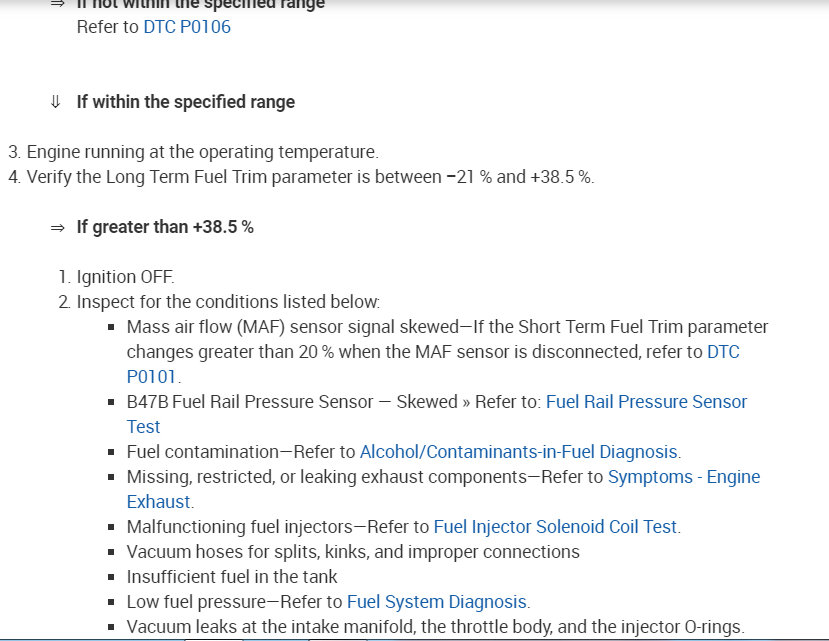Click "Inspect for the conditions listed below" step
The height and width of the screenshot is (641, 829).
(228, 302)
